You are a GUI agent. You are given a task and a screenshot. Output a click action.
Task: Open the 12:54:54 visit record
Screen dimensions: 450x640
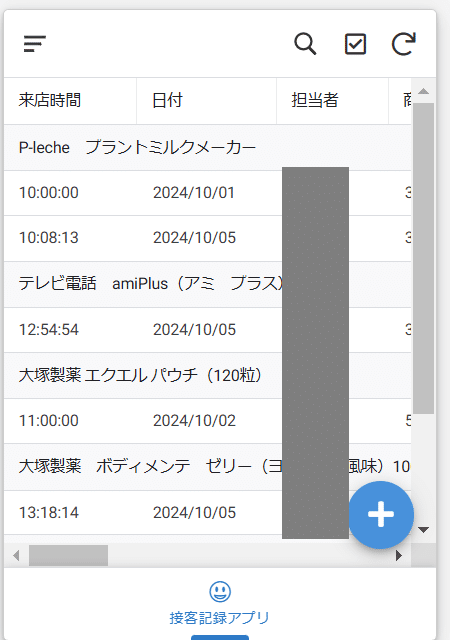49,329
